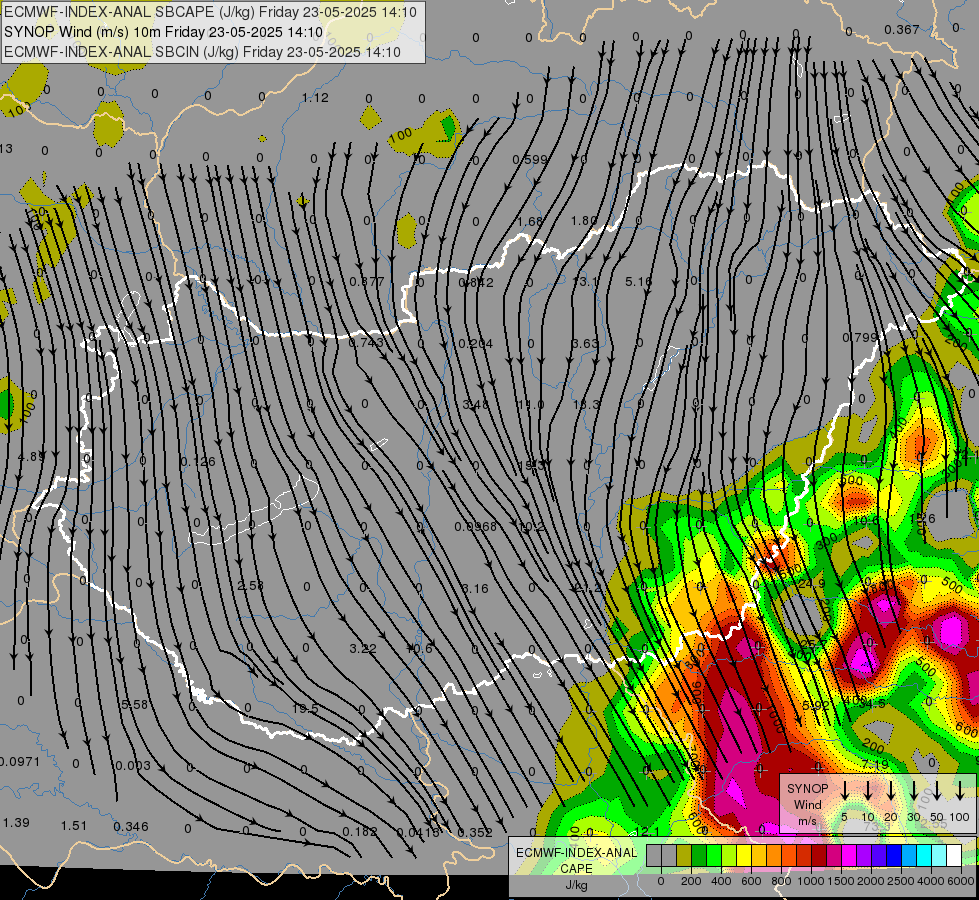The image size is (979, 900).
Task: Click the SYNOP label in wind legend
Action: (807, 789)
